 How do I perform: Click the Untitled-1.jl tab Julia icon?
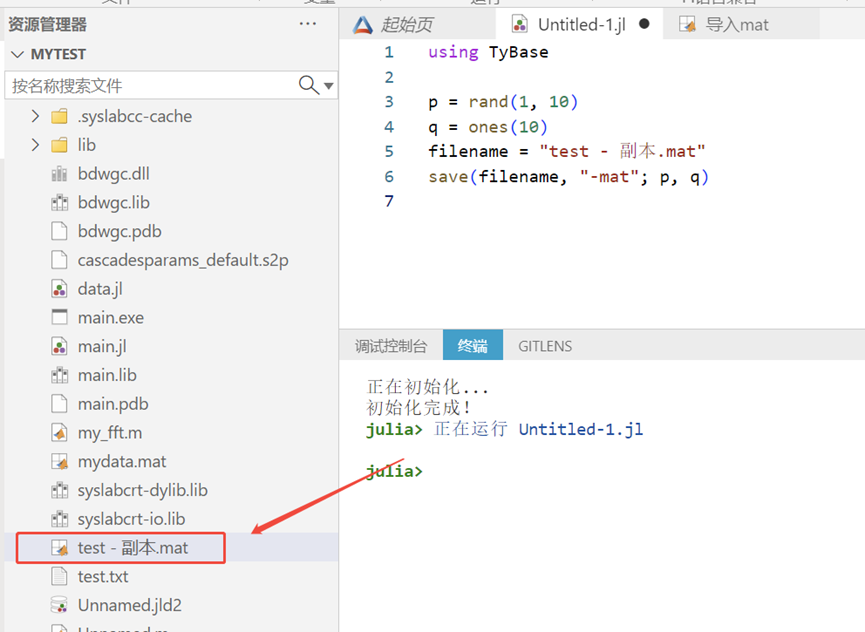coord(519,24)
